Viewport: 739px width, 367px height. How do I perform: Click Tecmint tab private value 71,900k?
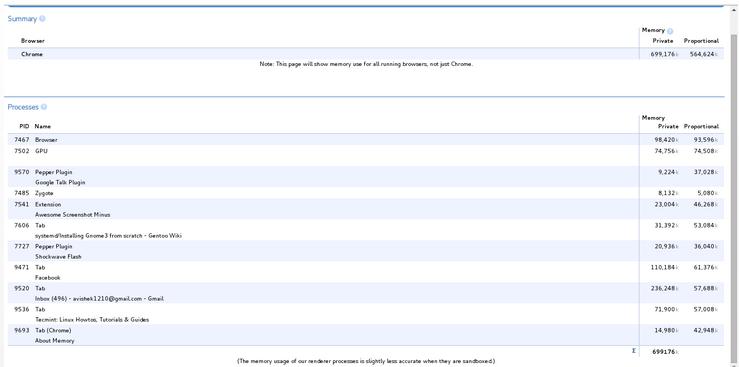click(666, 310)
